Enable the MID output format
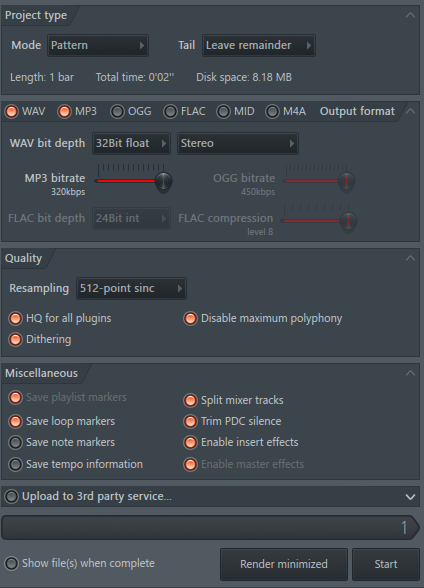The height and width of the screenshot is (588, 424). pos(223,112)
